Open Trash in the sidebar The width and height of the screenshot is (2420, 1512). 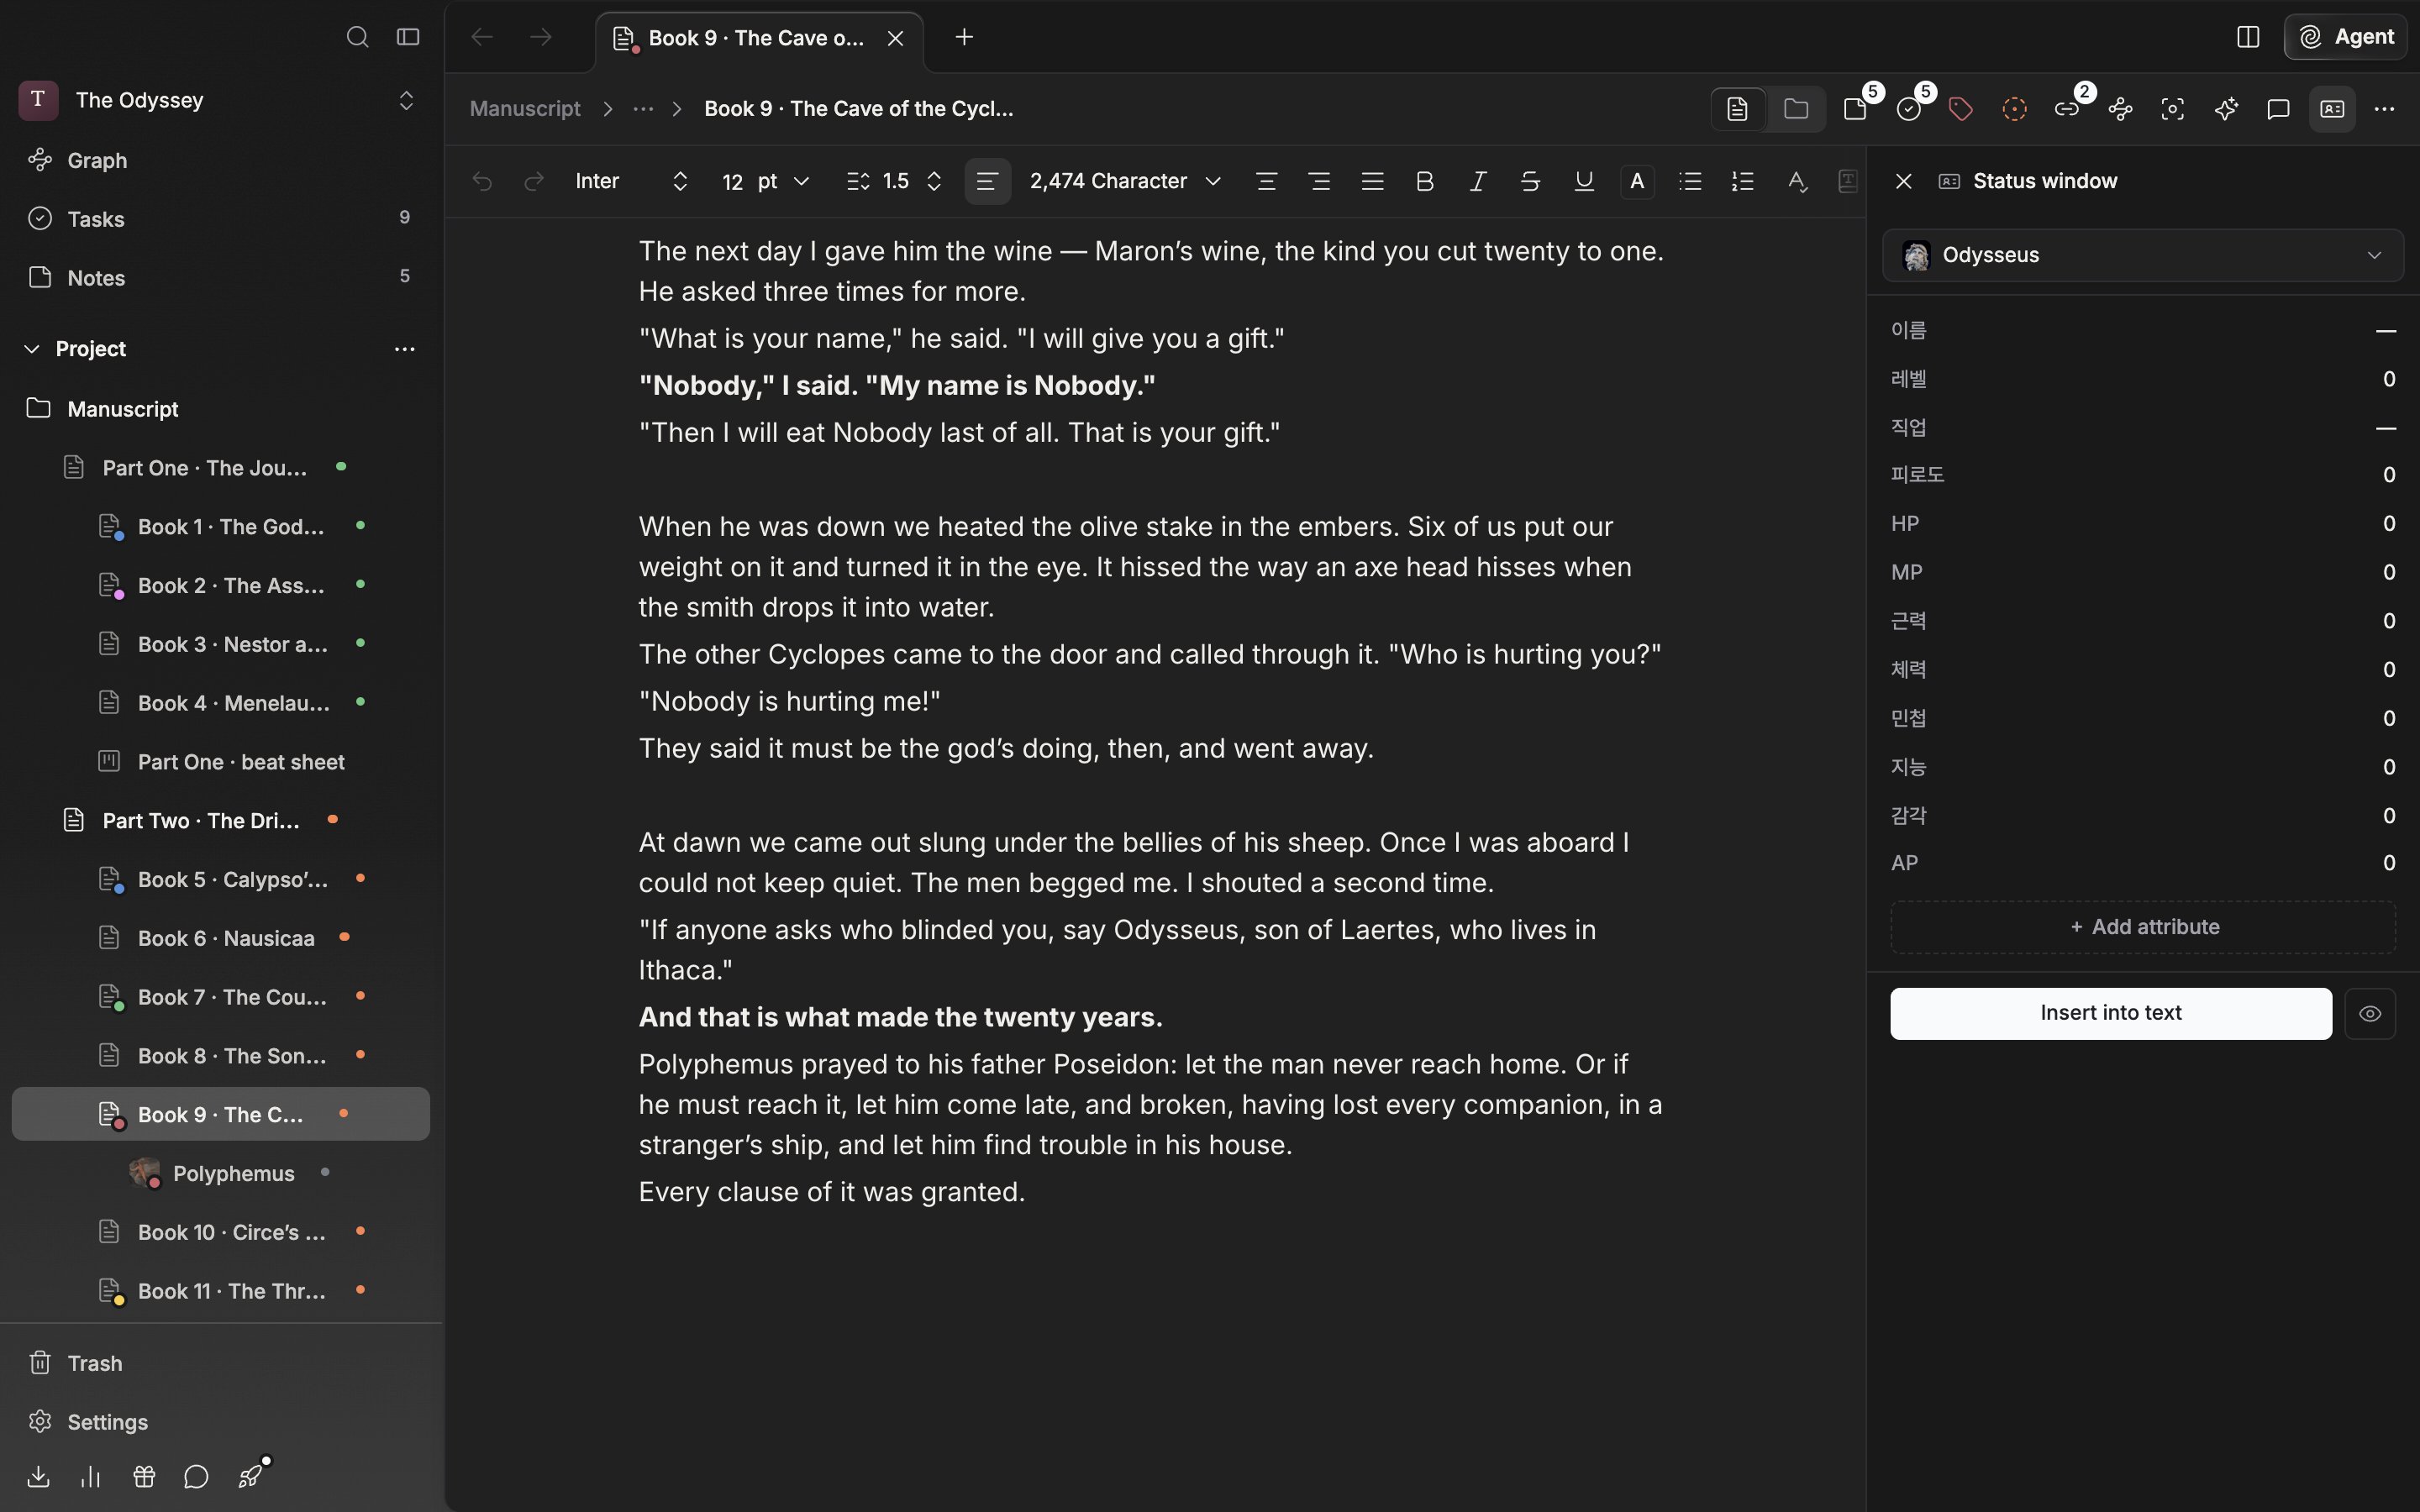coord(220,1363)
